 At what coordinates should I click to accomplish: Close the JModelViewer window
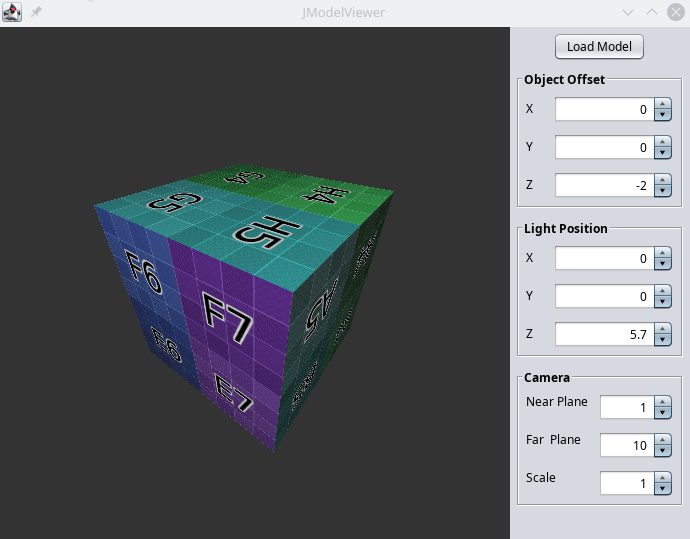676,12
